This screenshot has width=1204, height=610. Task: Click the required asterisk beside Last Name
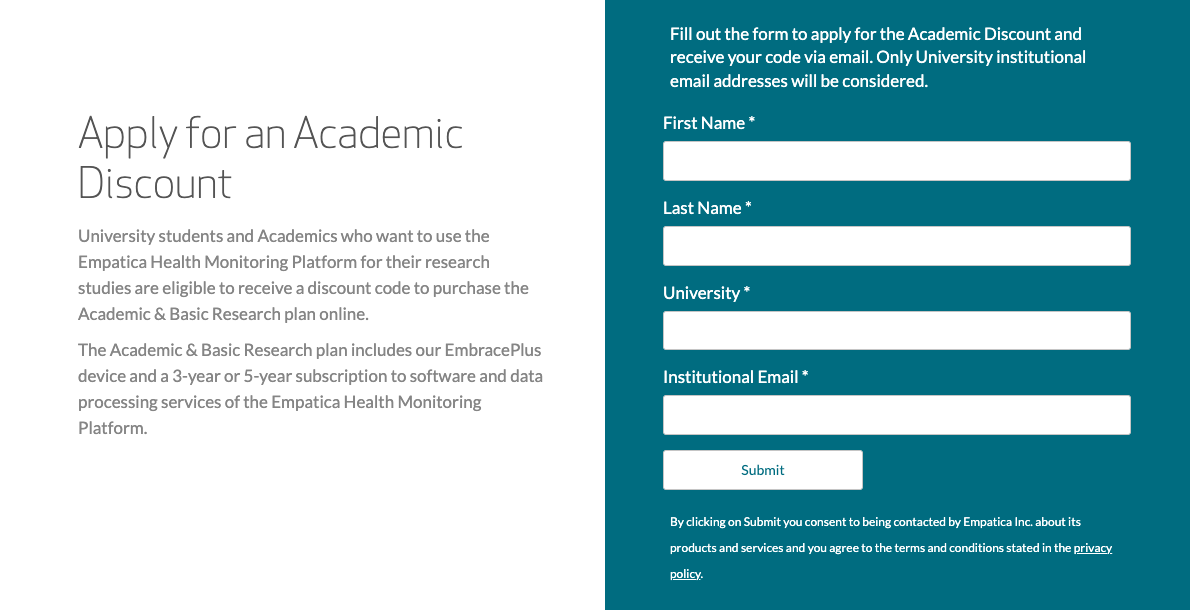pyautogui.click(x=748, y=207)
